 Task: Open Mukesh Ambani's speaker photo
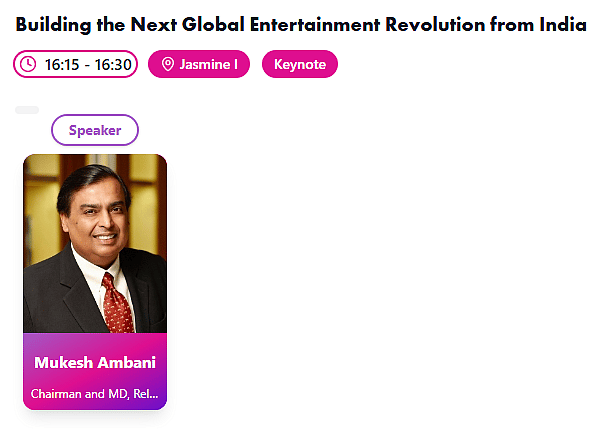coord(95,243)
